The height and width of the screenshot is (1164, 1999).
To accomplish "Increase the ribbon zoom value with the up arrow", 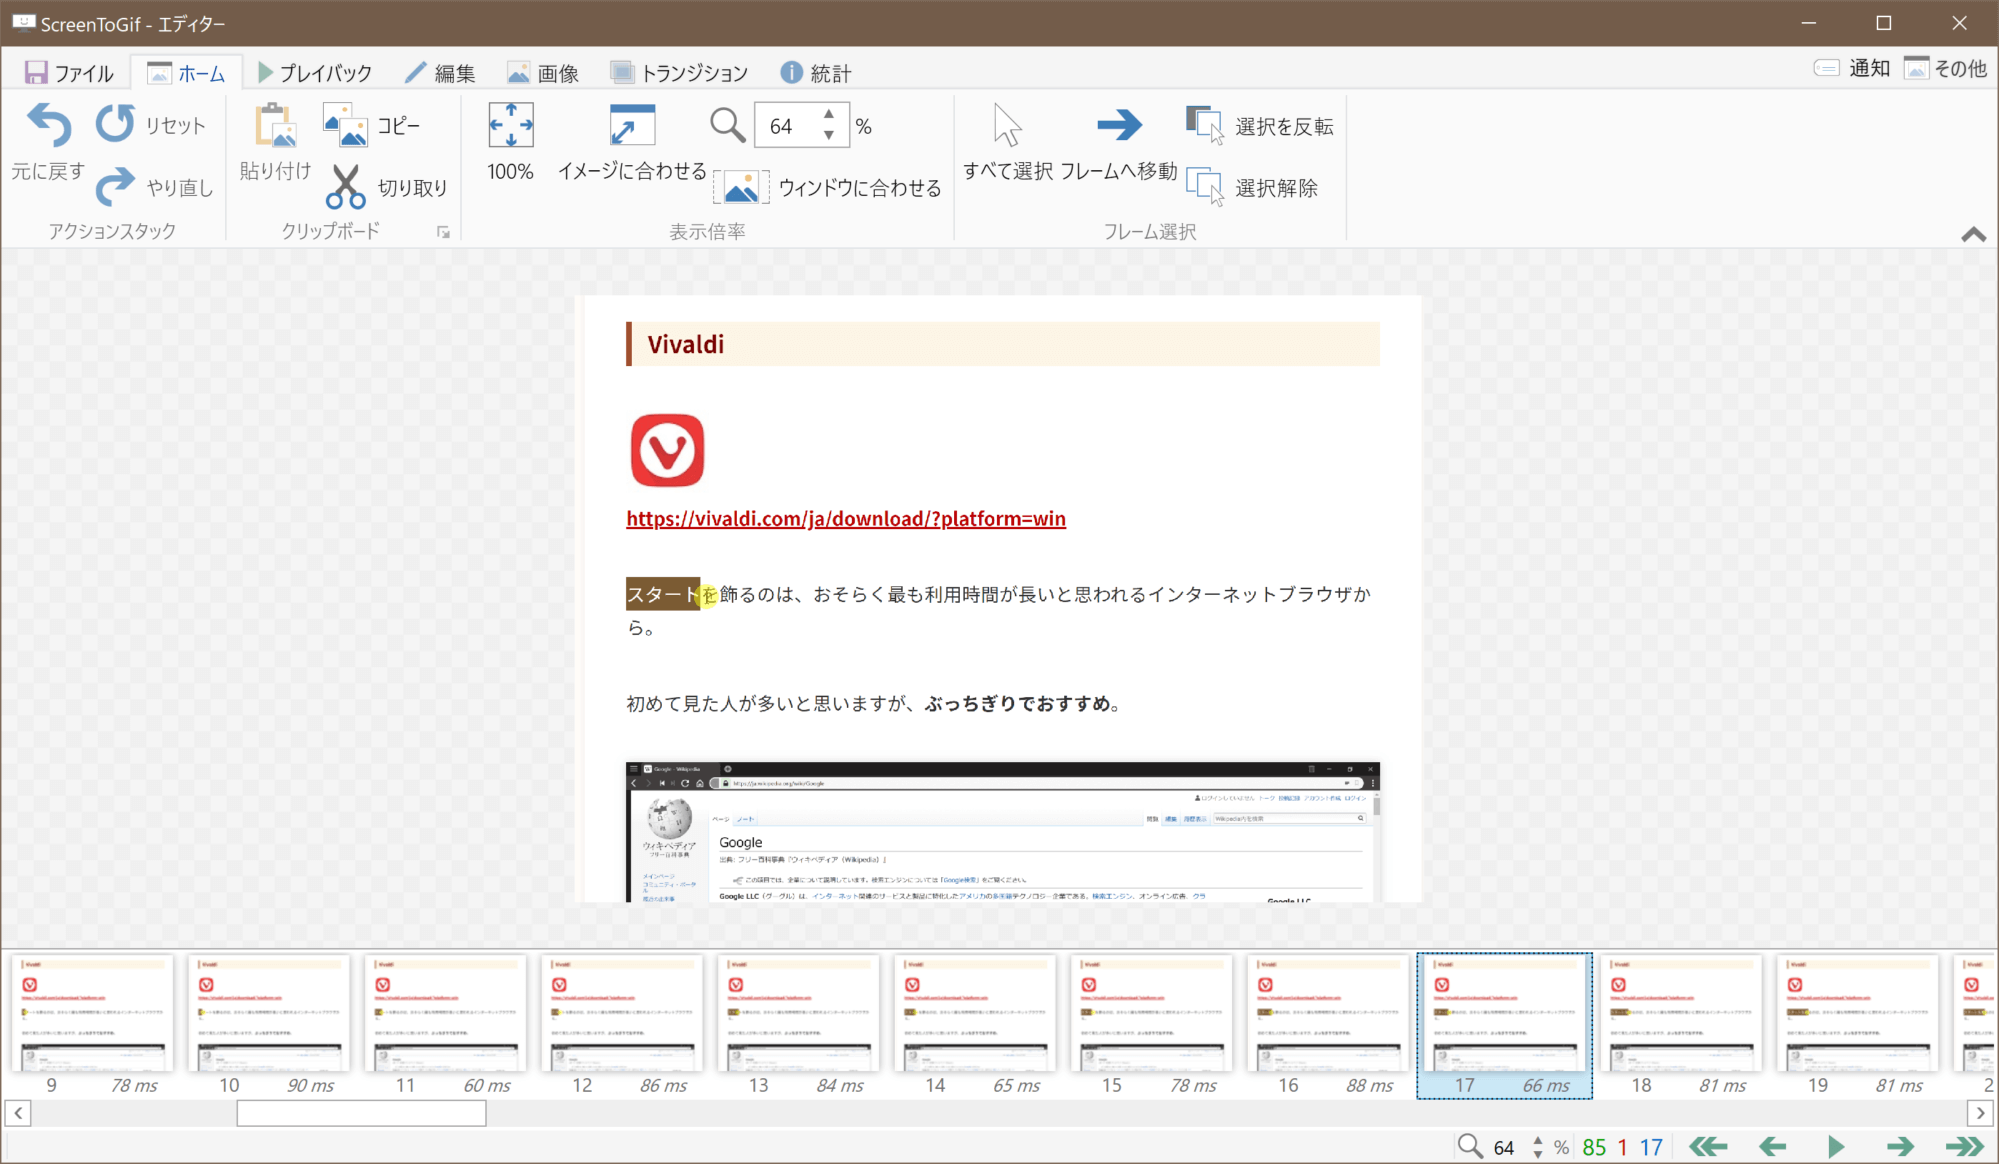I will coord(829,115).
